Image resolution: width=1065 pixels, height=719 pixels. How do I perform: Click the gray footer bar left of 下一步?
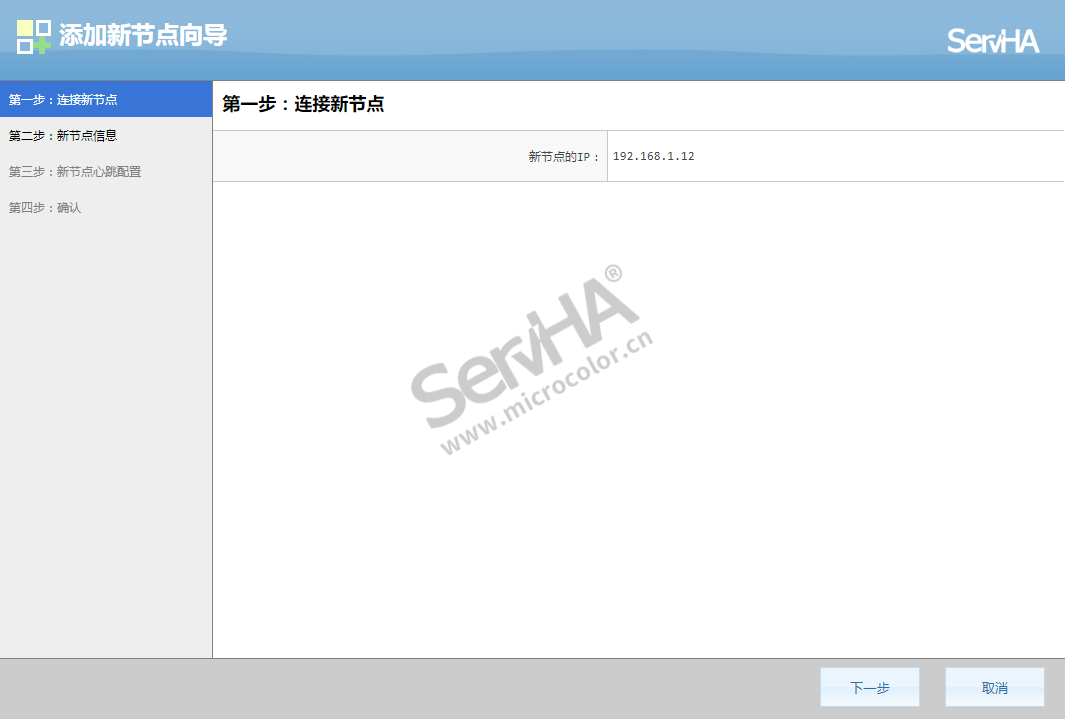(400, 689)
